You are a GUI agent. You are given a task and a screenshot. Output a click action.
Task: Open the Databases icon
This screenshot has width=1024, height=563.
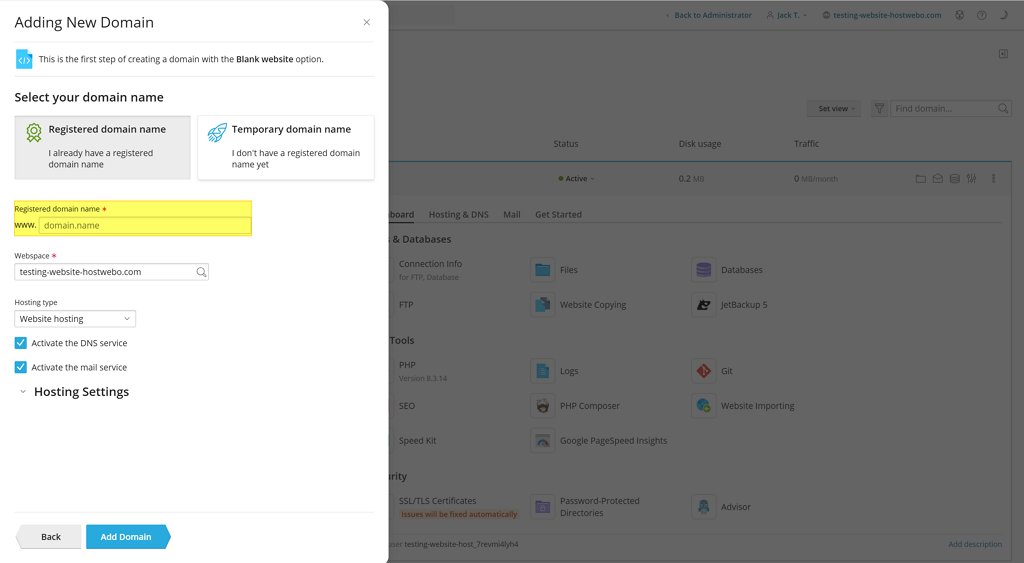pyautogui.click(x=704, y=270)
